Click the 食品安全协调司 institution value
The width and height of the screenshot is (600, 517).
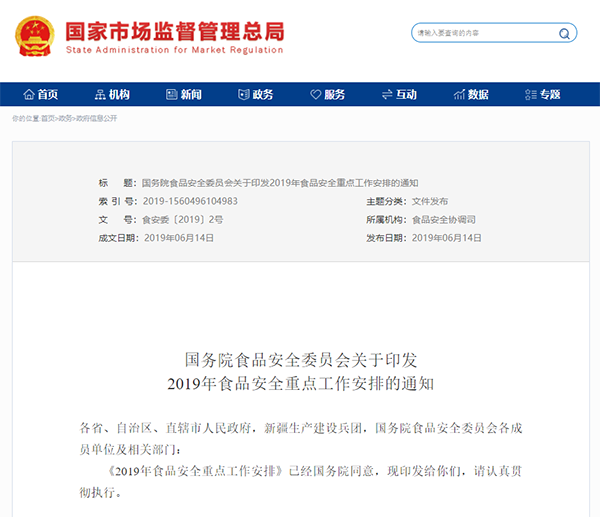444,220
